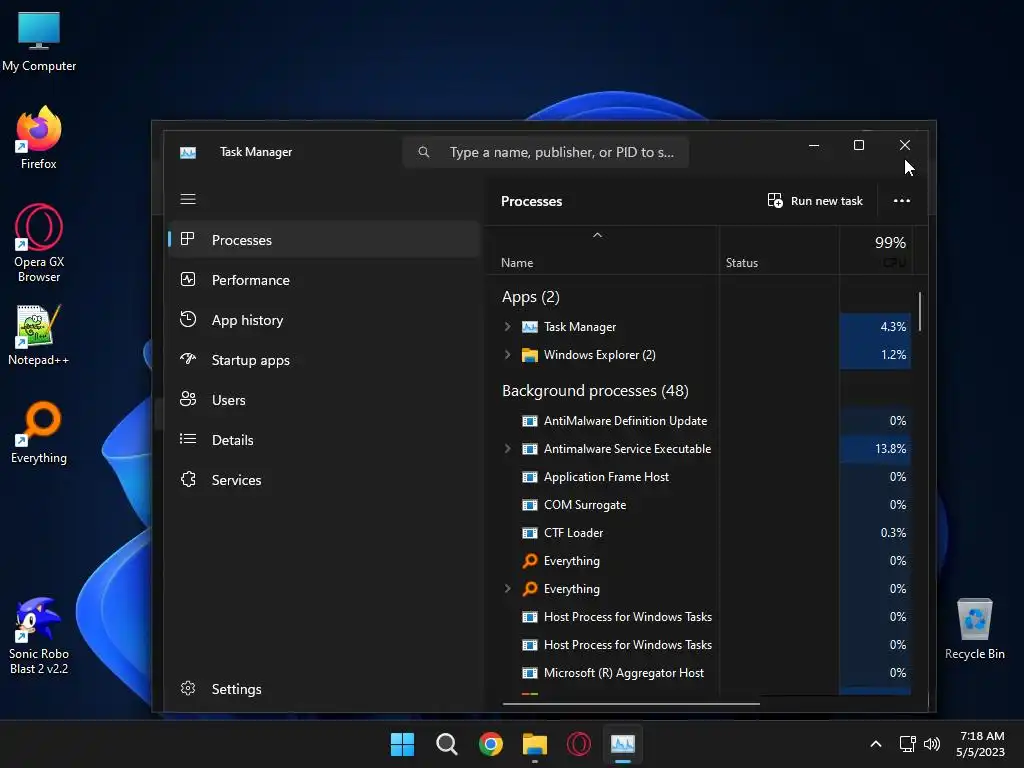Open the three-dot more options menu
Image resolution: width=1024 pixels, height=768 pixels.
click(902, 201)
